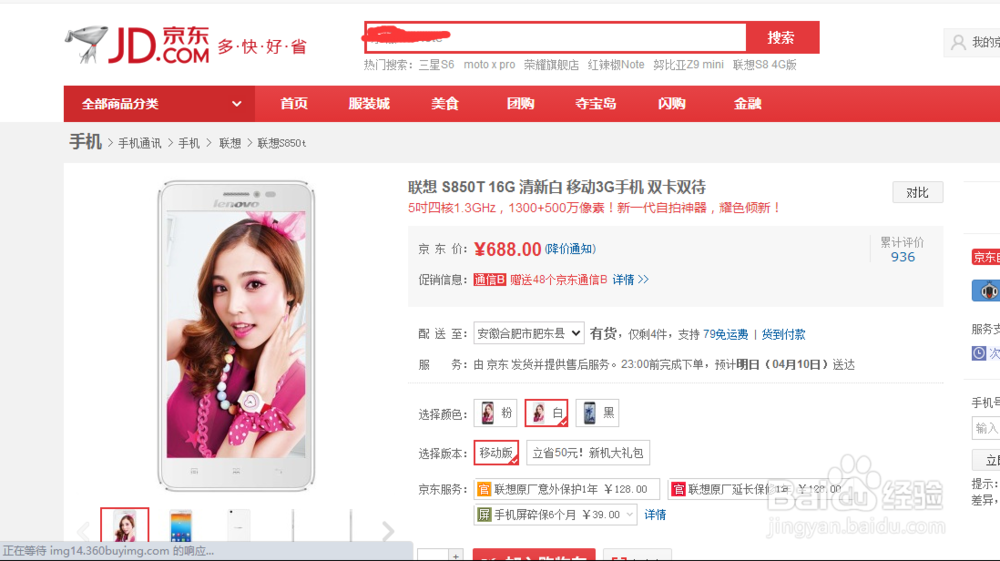Open JD service 详情 link
This screenshot has width=1000, height=561.
click(655, 515)
